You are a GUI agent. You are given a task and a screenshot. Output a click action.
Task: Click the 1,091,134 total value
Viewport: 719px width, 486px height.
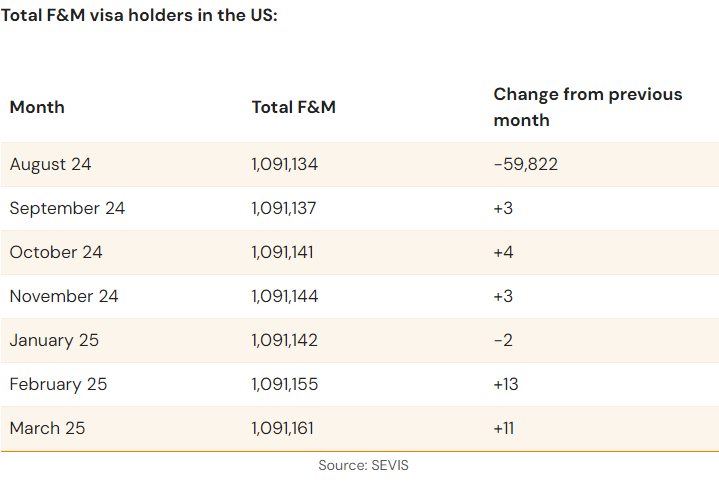click(284, 164)
